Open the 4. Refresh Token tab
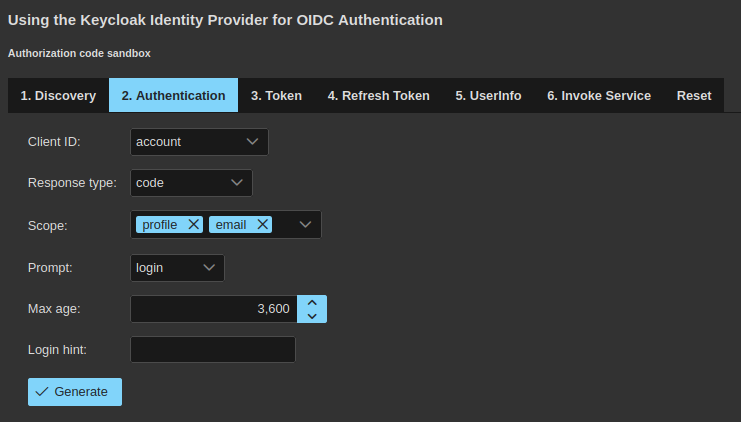Image resolution: width=741 pixels, height=422 pixels. point(379,95)
